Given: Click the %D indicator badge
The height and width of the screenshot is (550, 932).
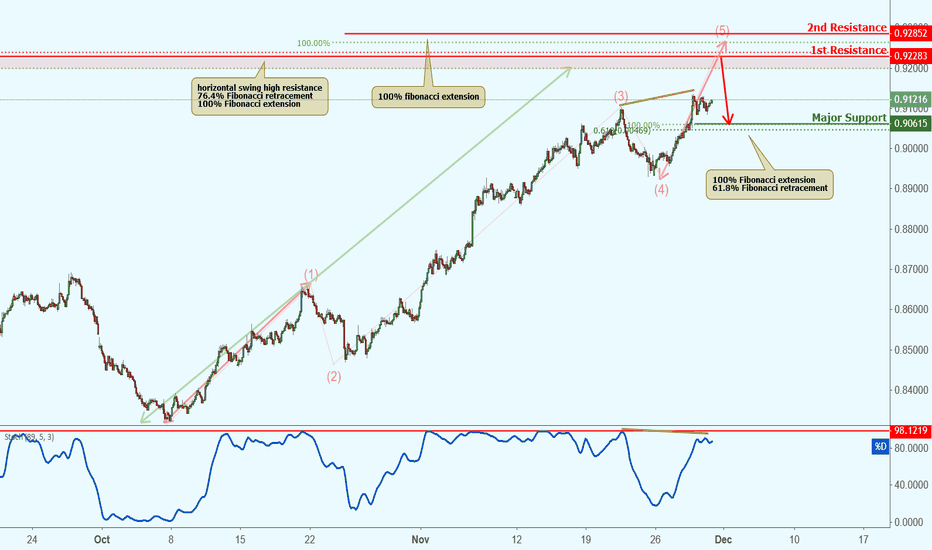Looking at the screenshot, I should pos(880,447).
